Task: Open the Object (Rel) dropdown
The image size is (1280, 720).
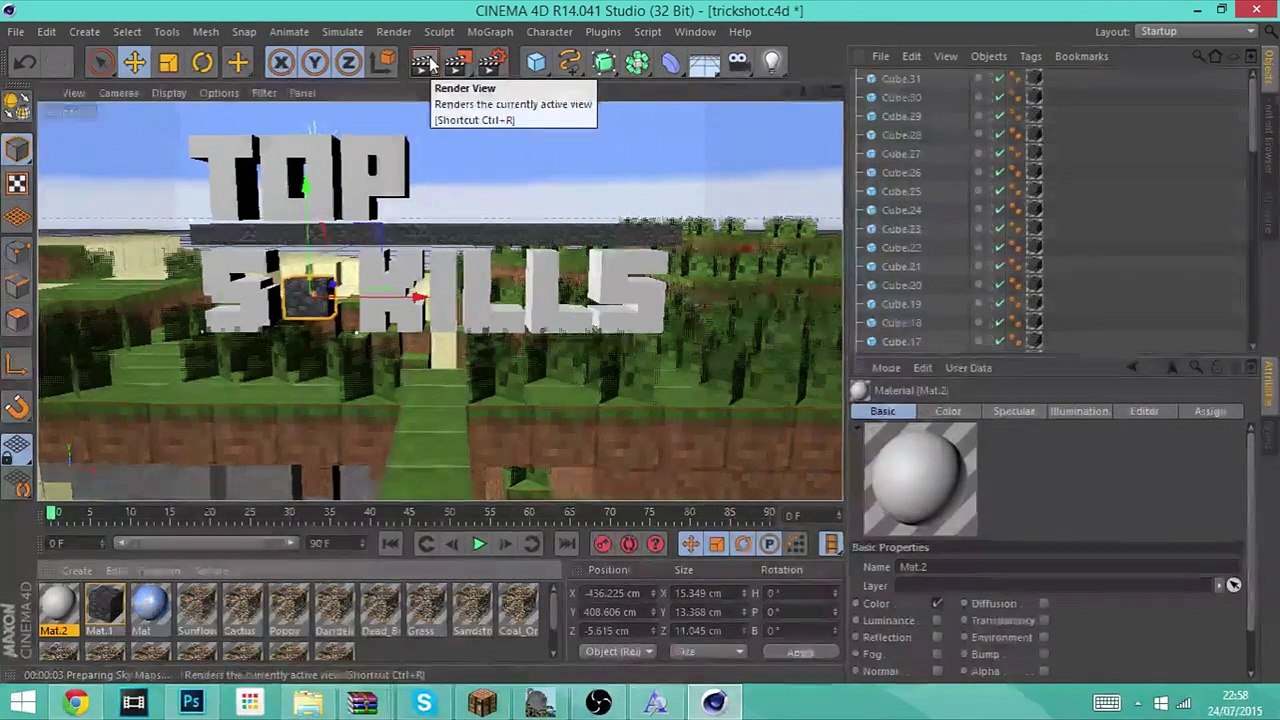Action: (x=619, y=652)
